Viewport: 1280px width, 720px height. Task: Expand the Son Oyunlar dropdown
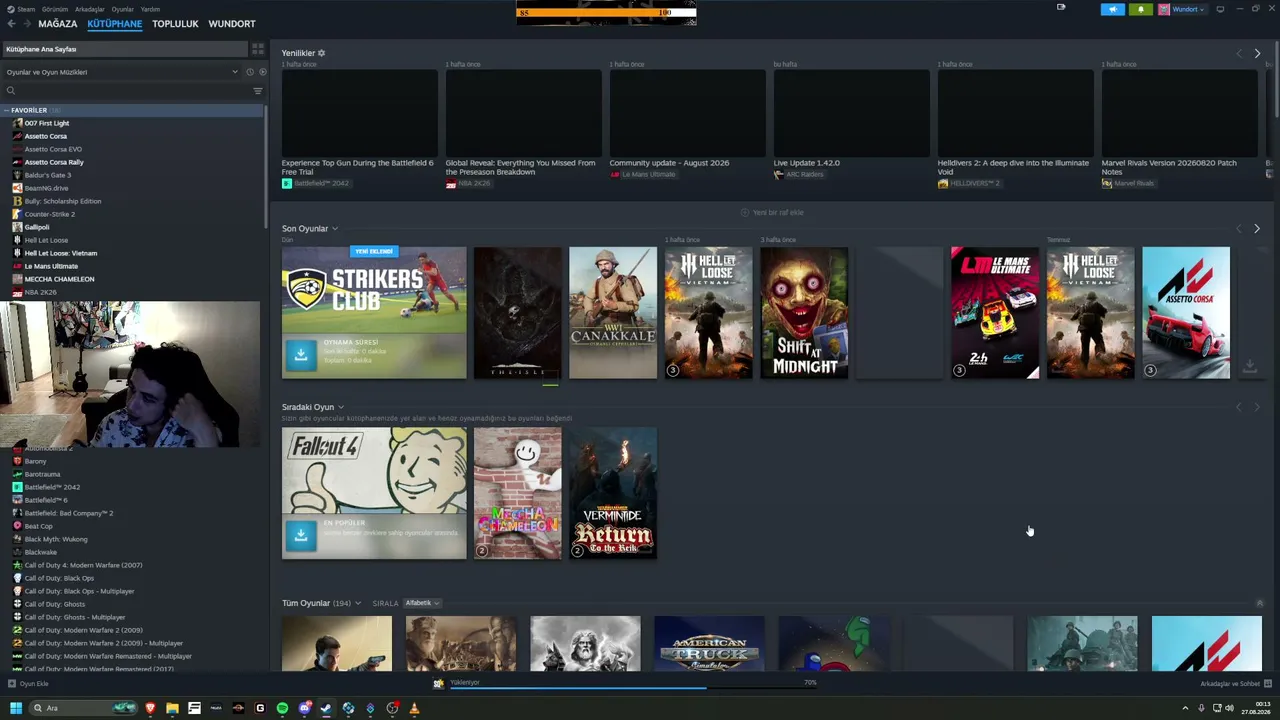(x=335, y=229)
